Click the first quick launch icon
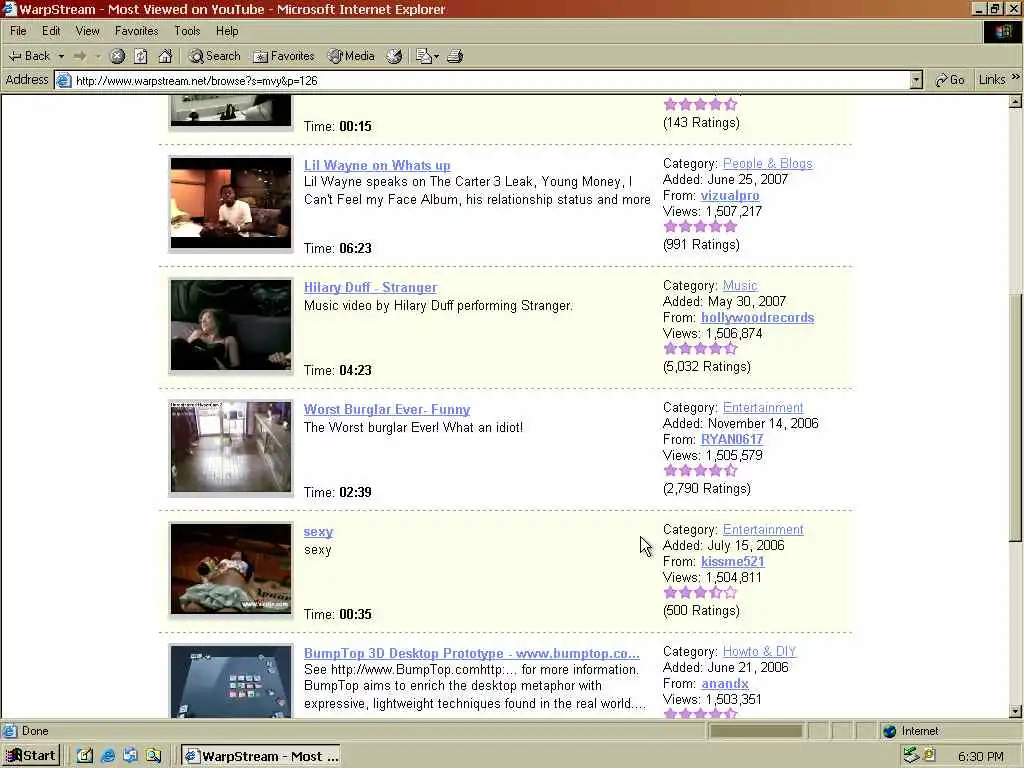Screen dimensions: 1024x768 pos(85,756)
